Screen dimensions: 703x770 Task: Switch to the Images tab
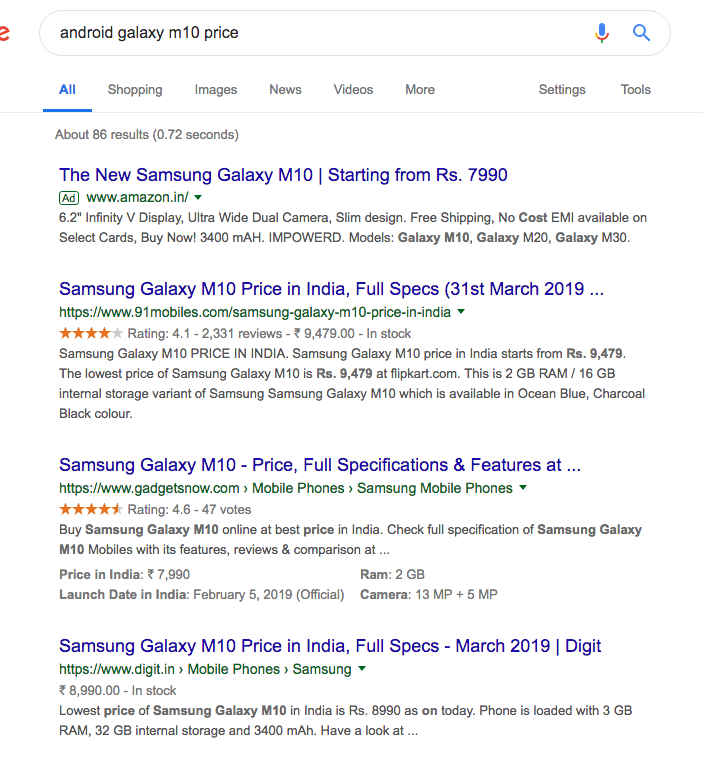(216, 90)
